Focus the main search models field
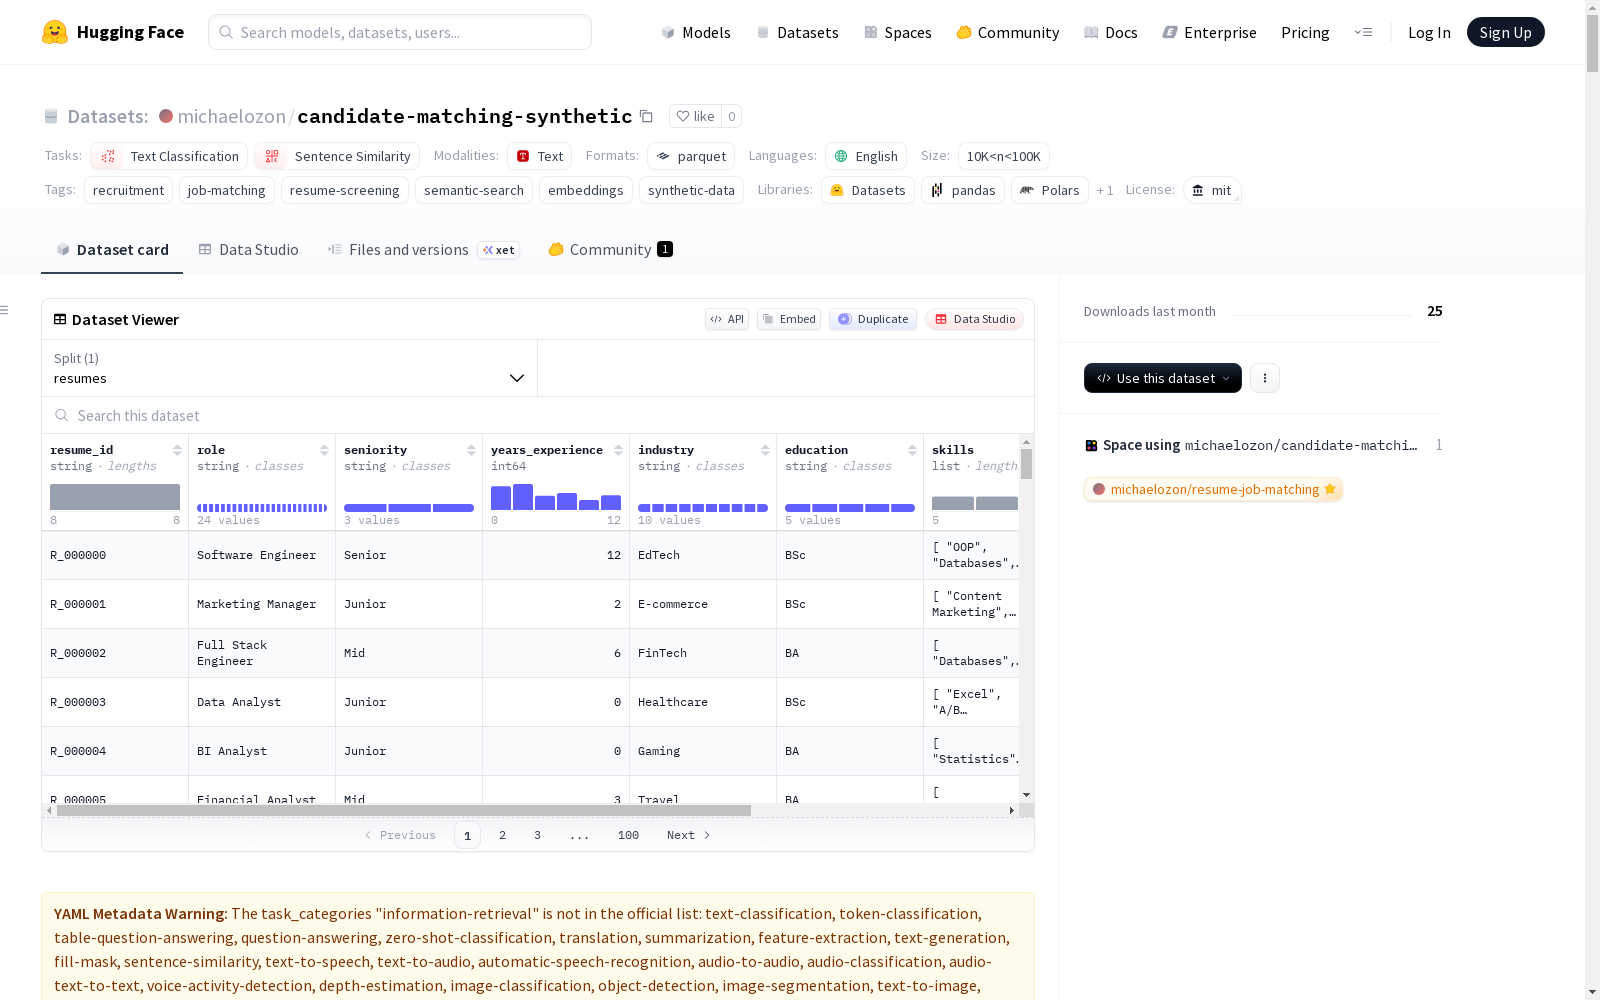This screenshot has height=1000, width=1600. [x=400, y=32]
